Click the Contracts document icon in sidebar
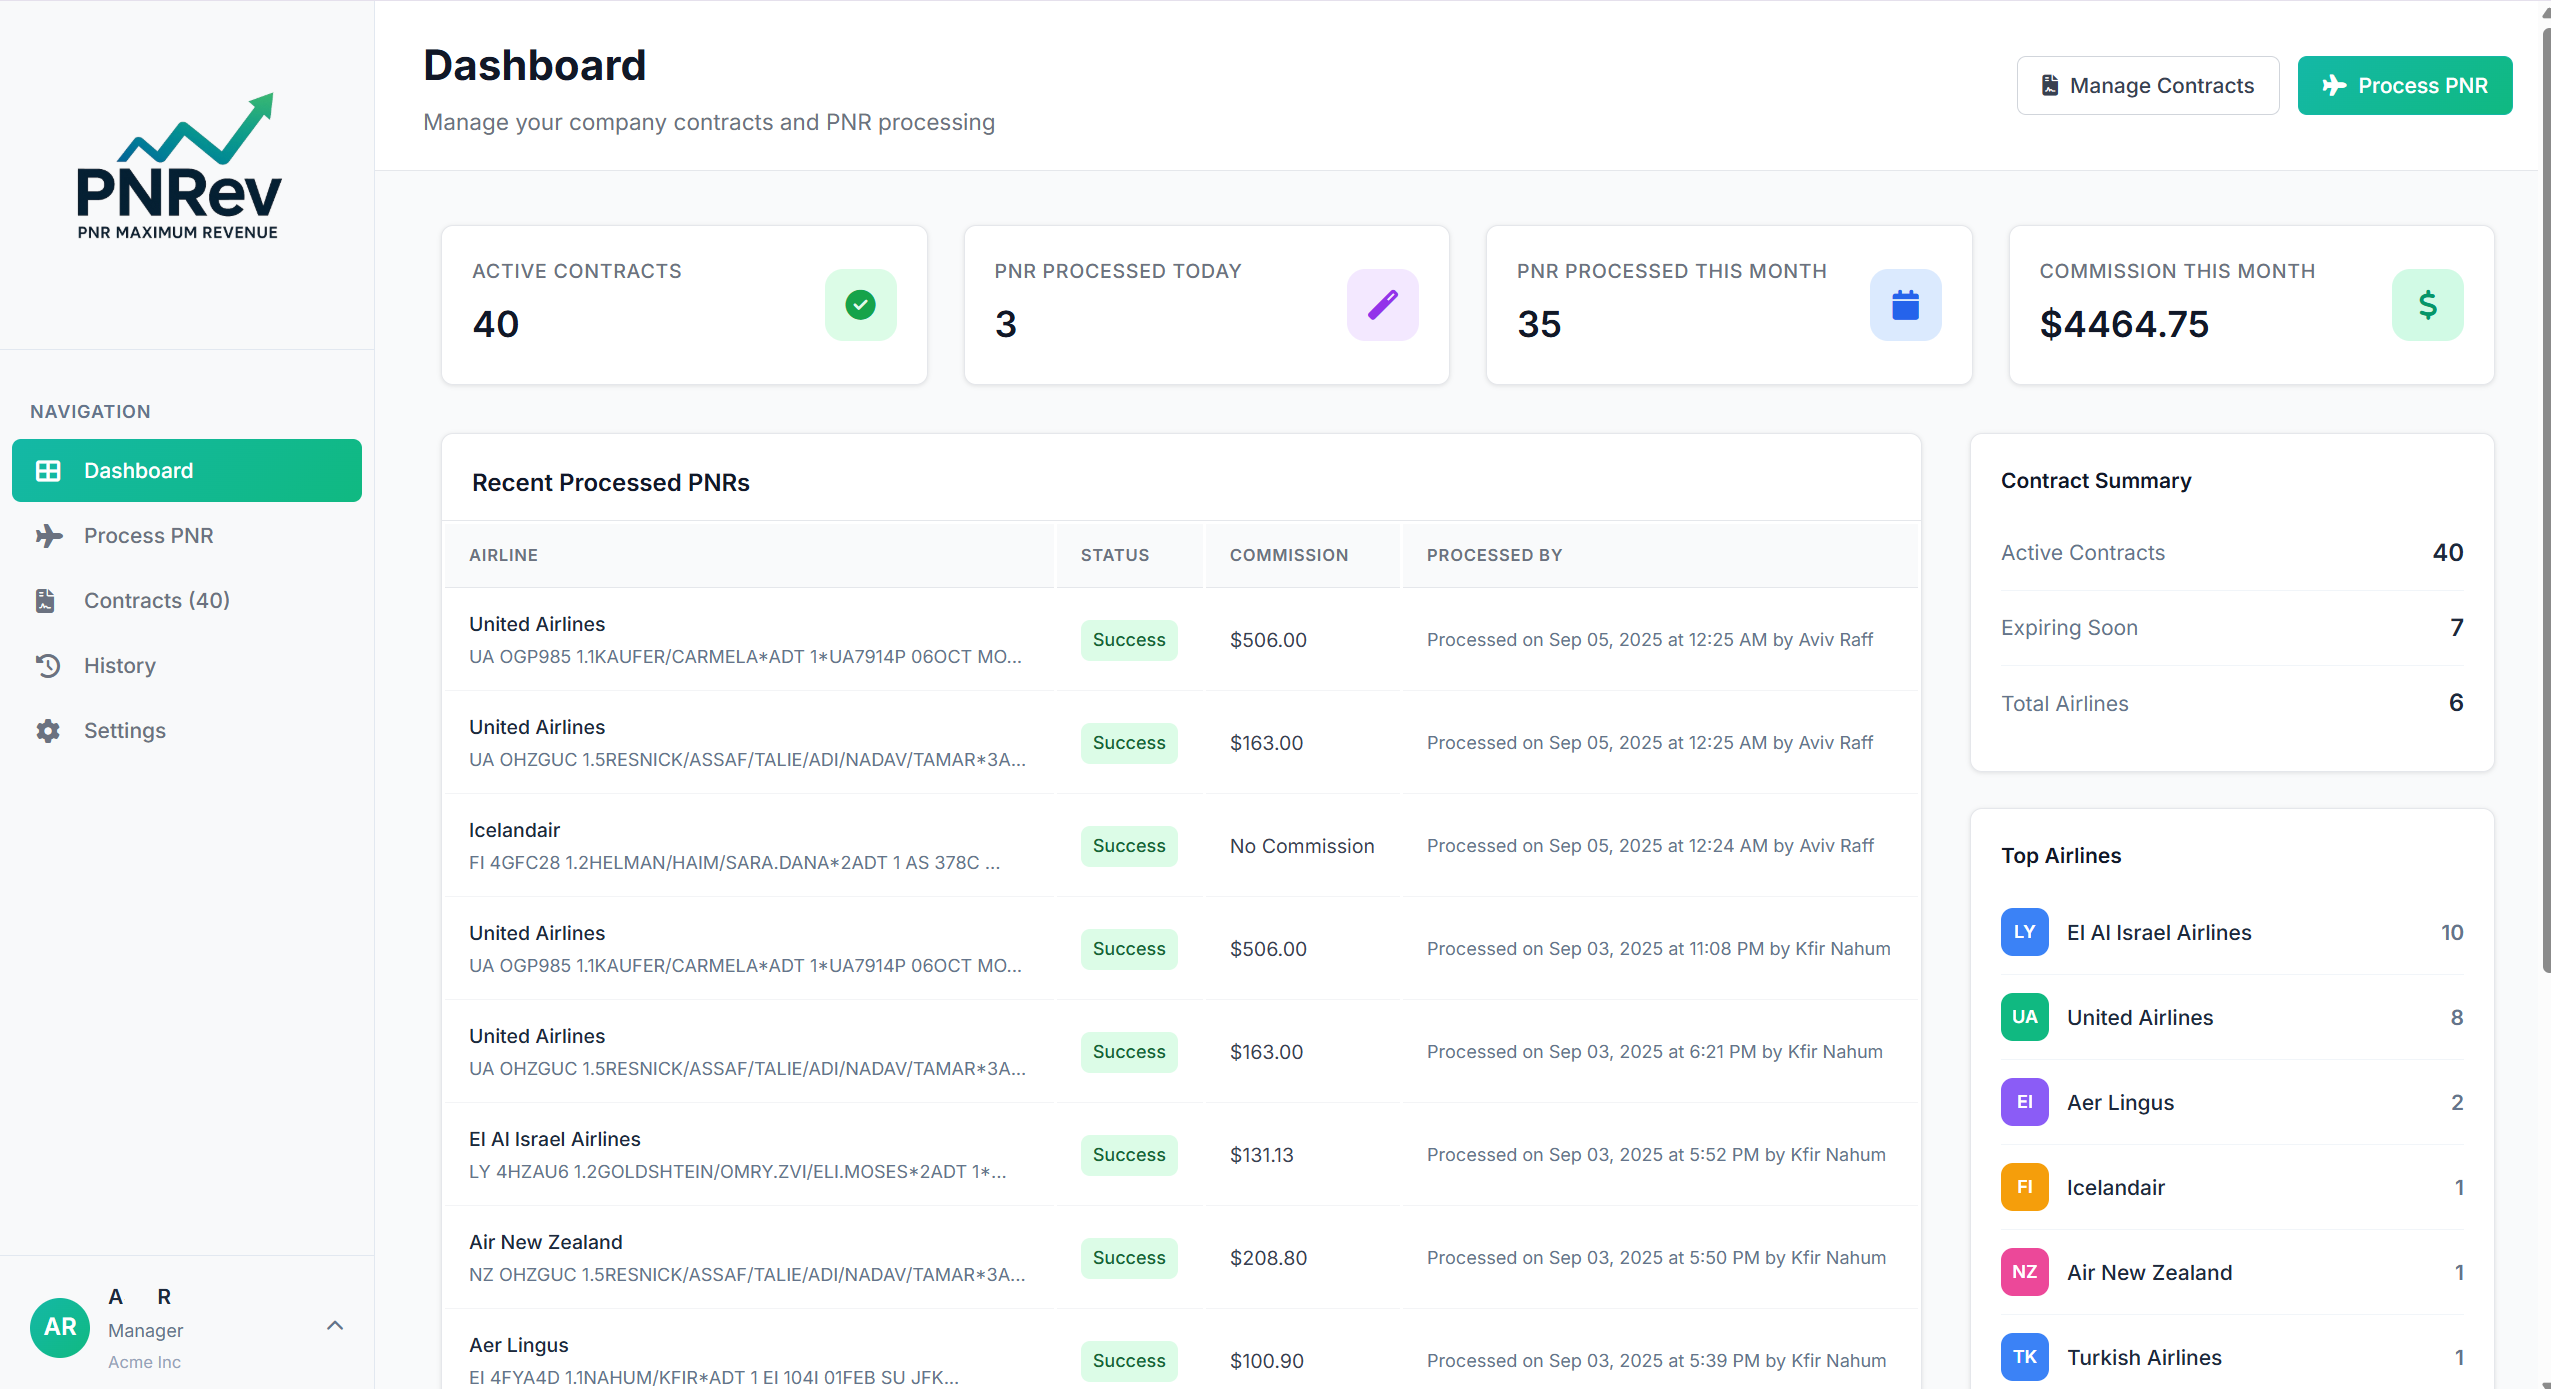 coord(46,600)
